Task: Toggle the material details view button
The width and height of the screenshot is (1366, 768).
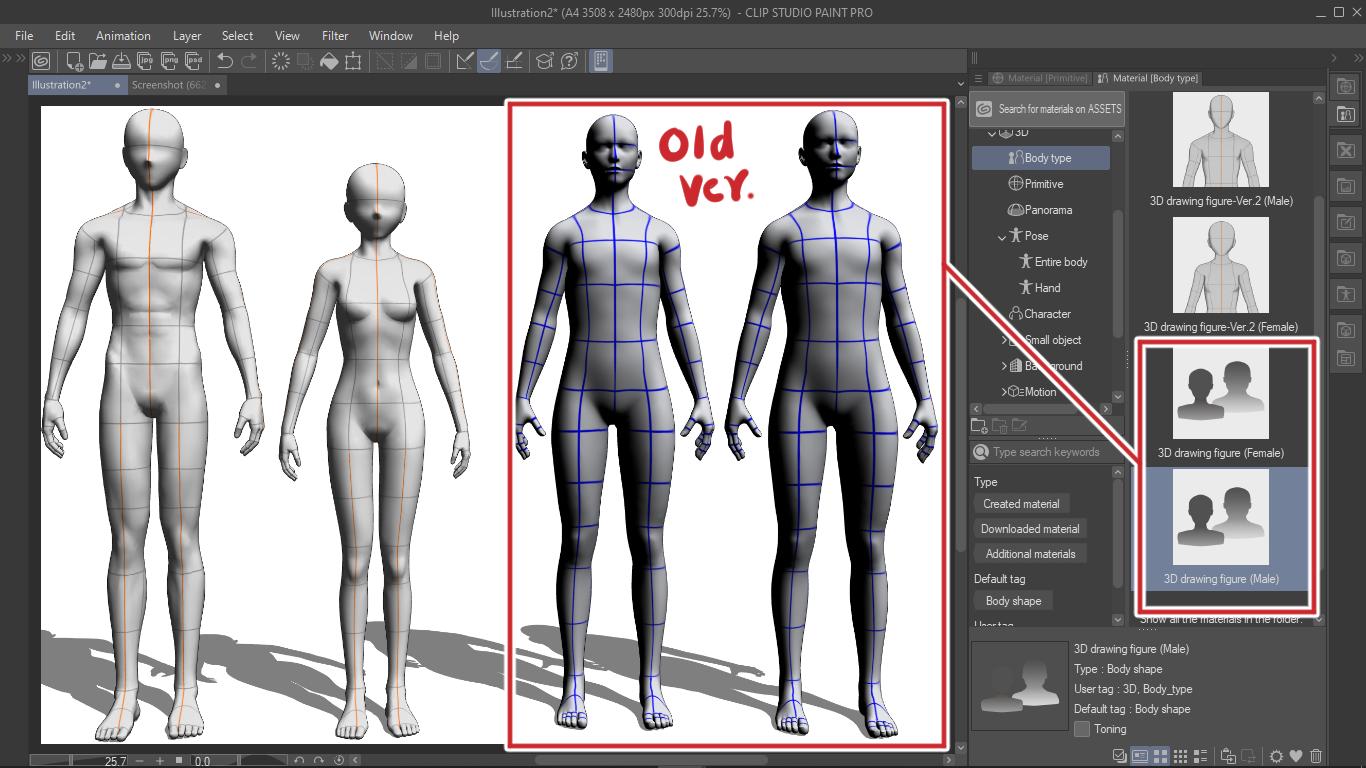Action: click(1140, 756)
